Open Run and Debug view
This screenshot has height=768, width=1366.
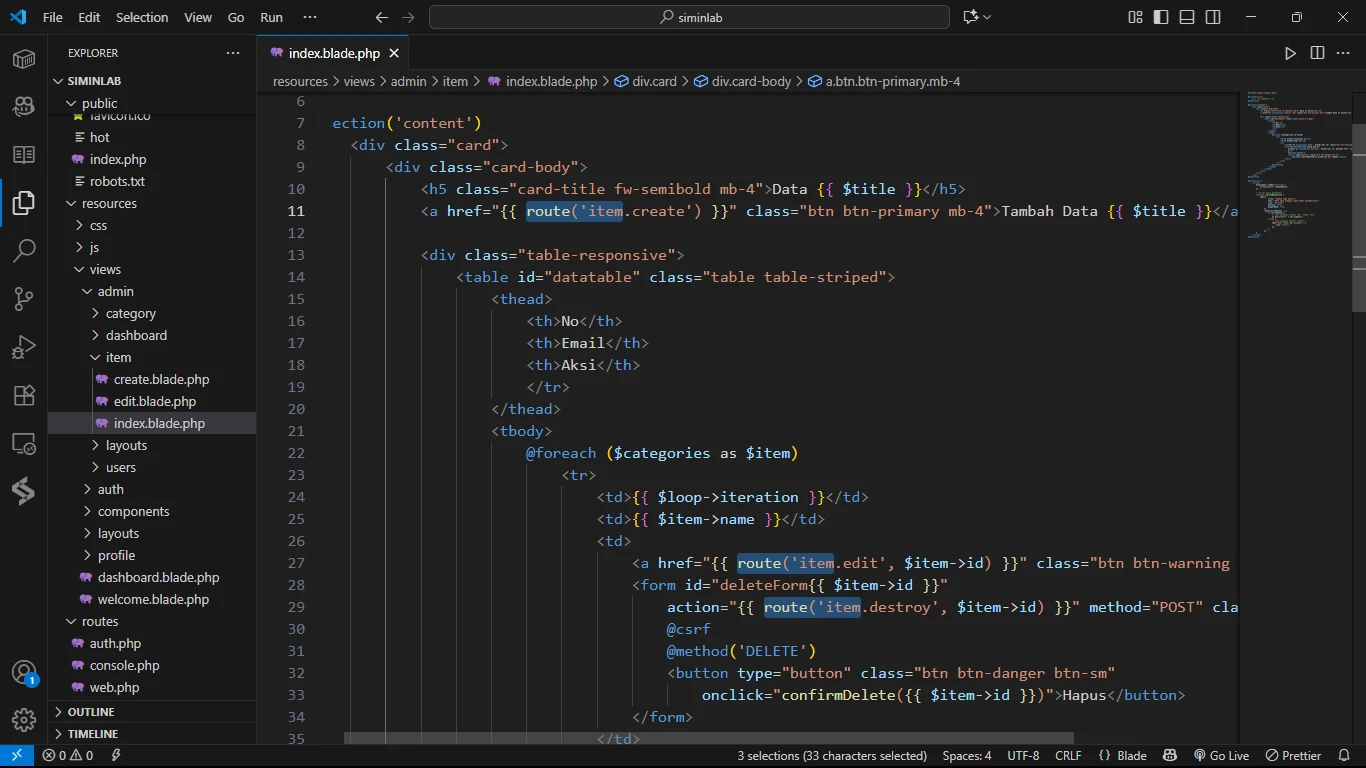click(x=24, y=347)
